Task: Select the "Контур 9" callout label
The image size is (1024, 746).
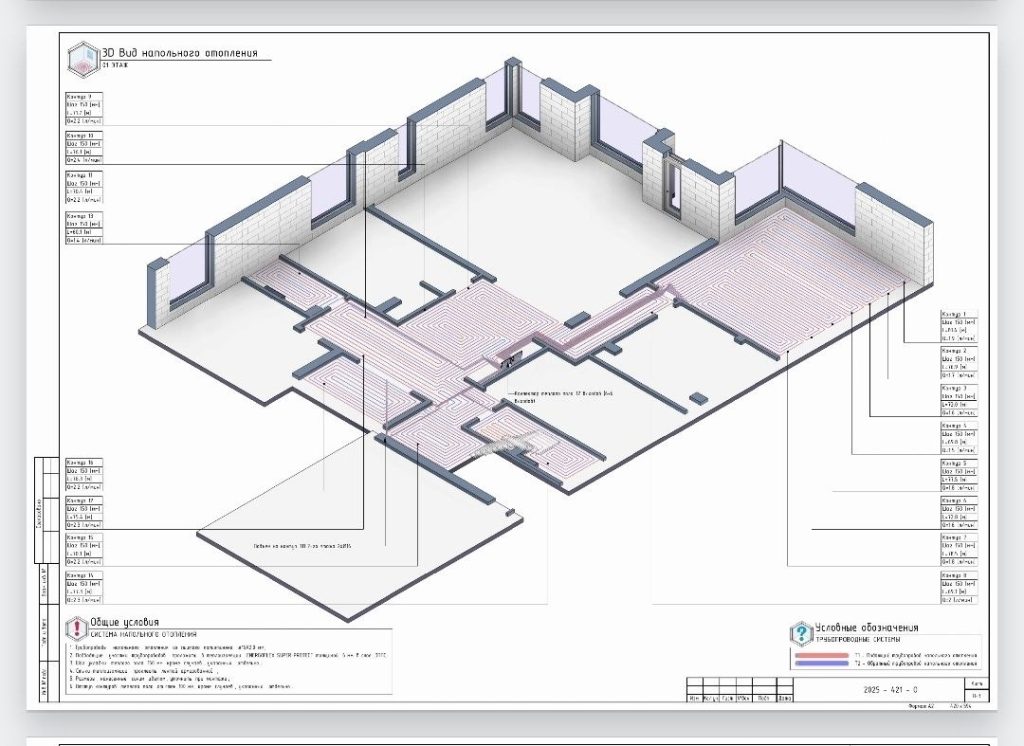Action: [84, 108]
